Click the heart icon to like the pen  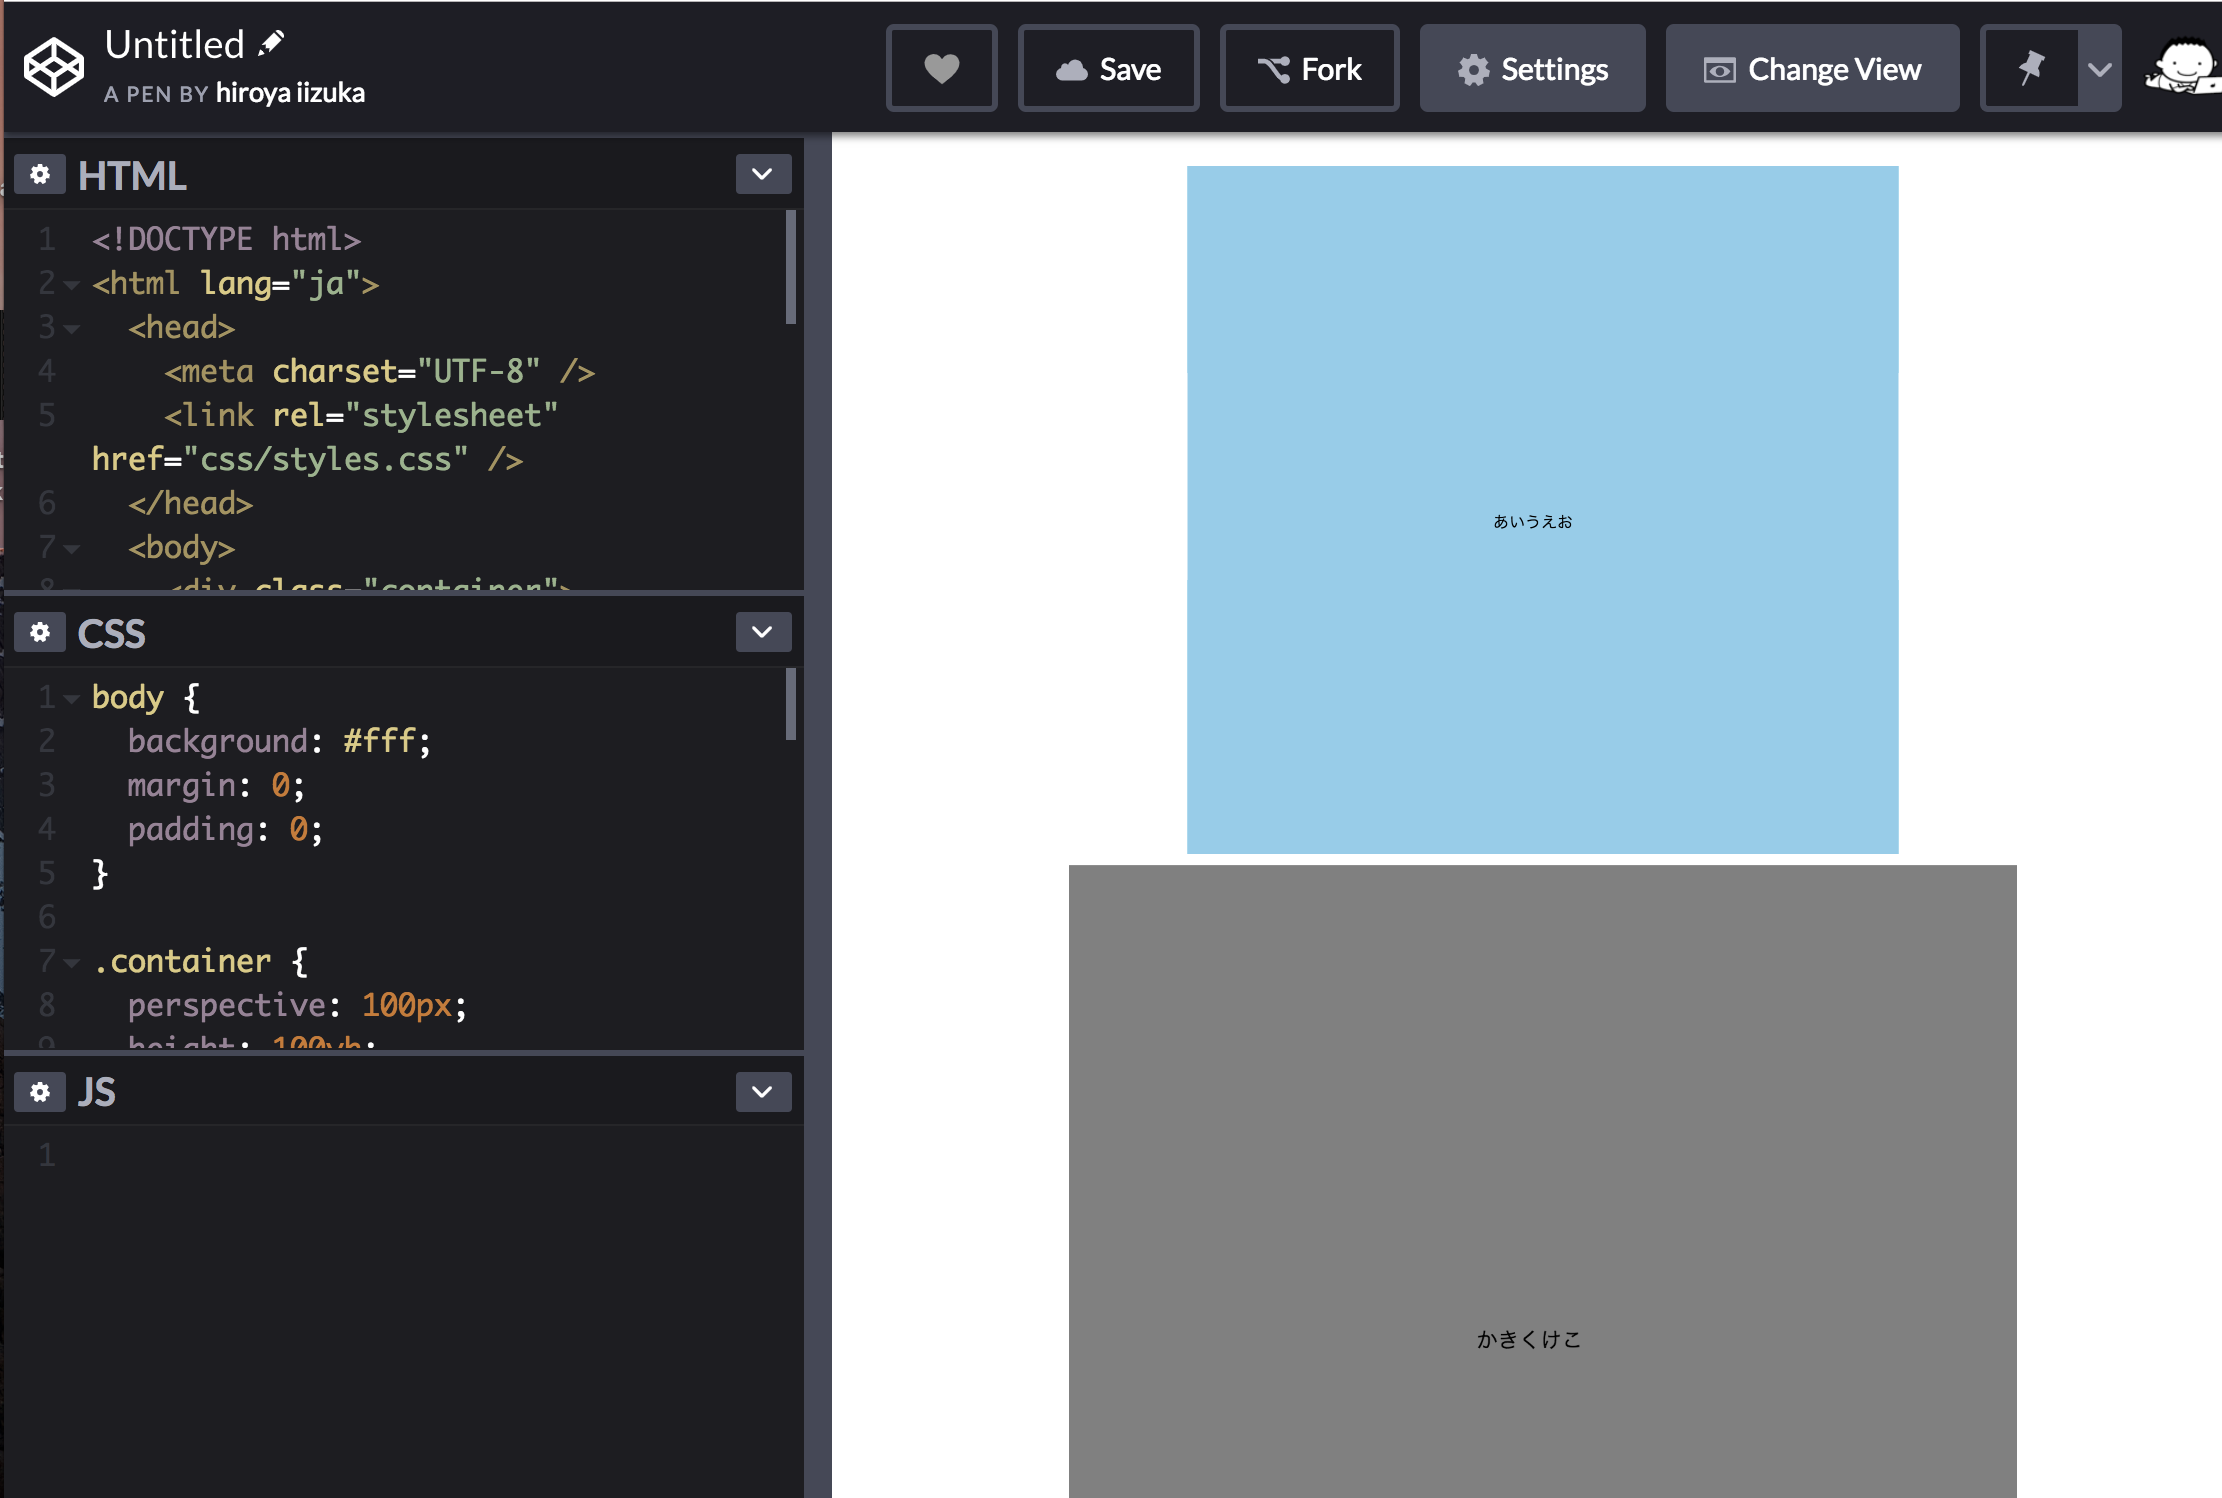tap(941, 67)
